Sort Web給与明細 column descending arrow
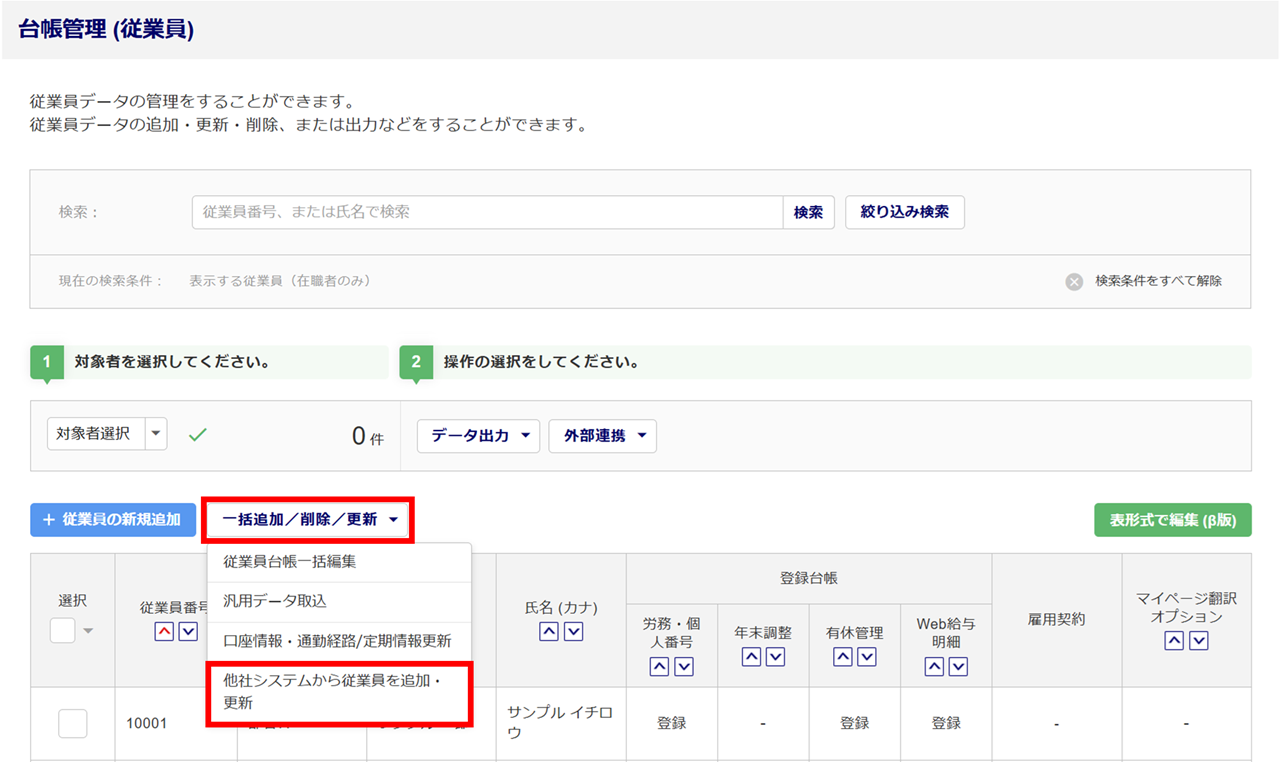 tap(958, 667)
